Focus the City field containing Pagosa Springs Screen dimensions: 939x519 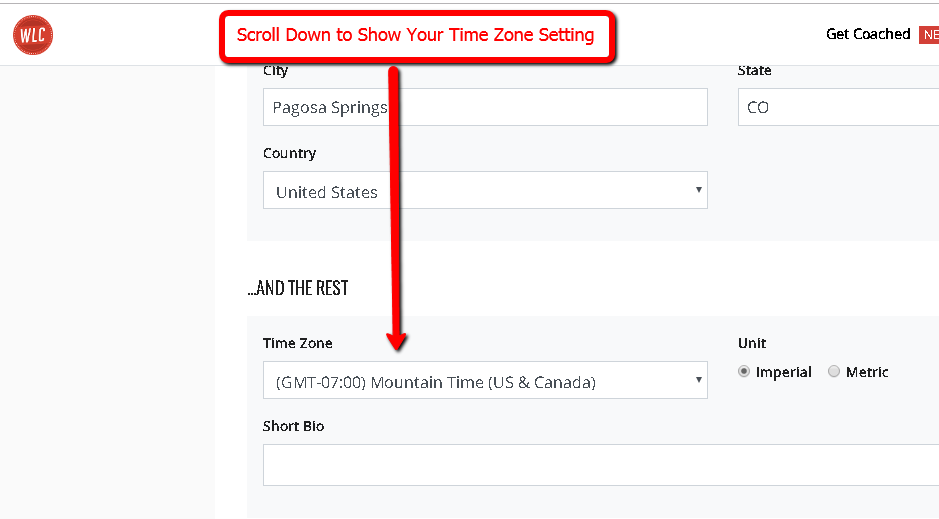click(x=485, y=107)
